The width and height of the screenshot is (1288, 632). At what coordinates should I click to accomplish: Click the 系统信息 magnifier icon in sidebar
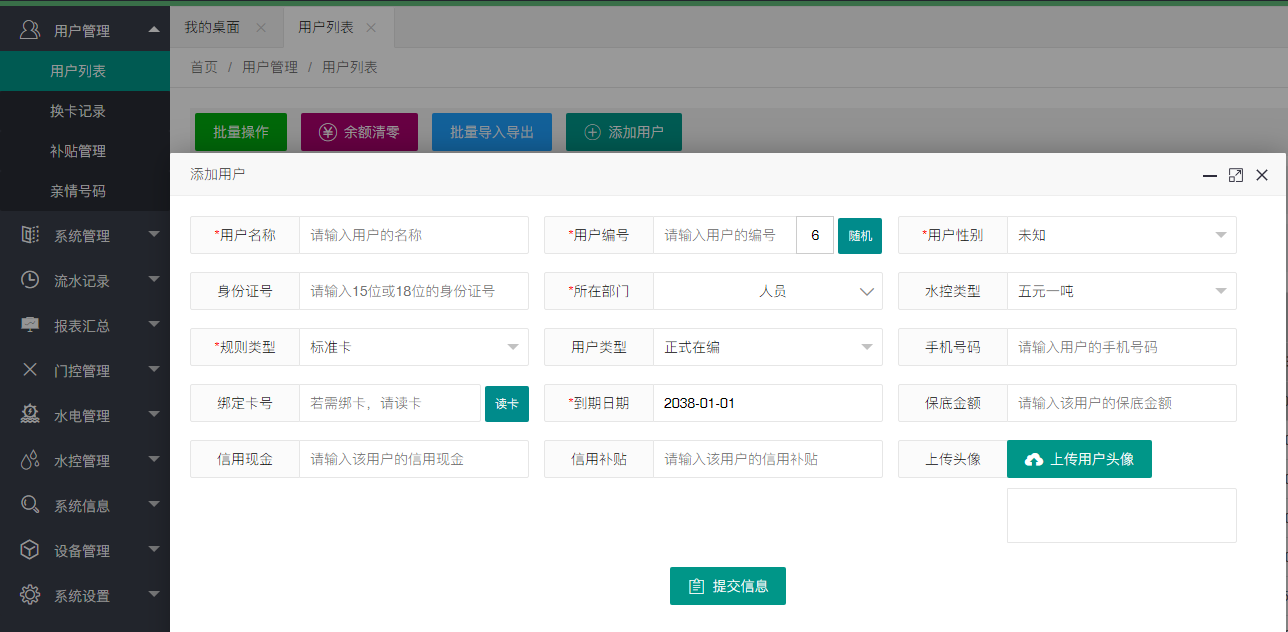point(30,505)
